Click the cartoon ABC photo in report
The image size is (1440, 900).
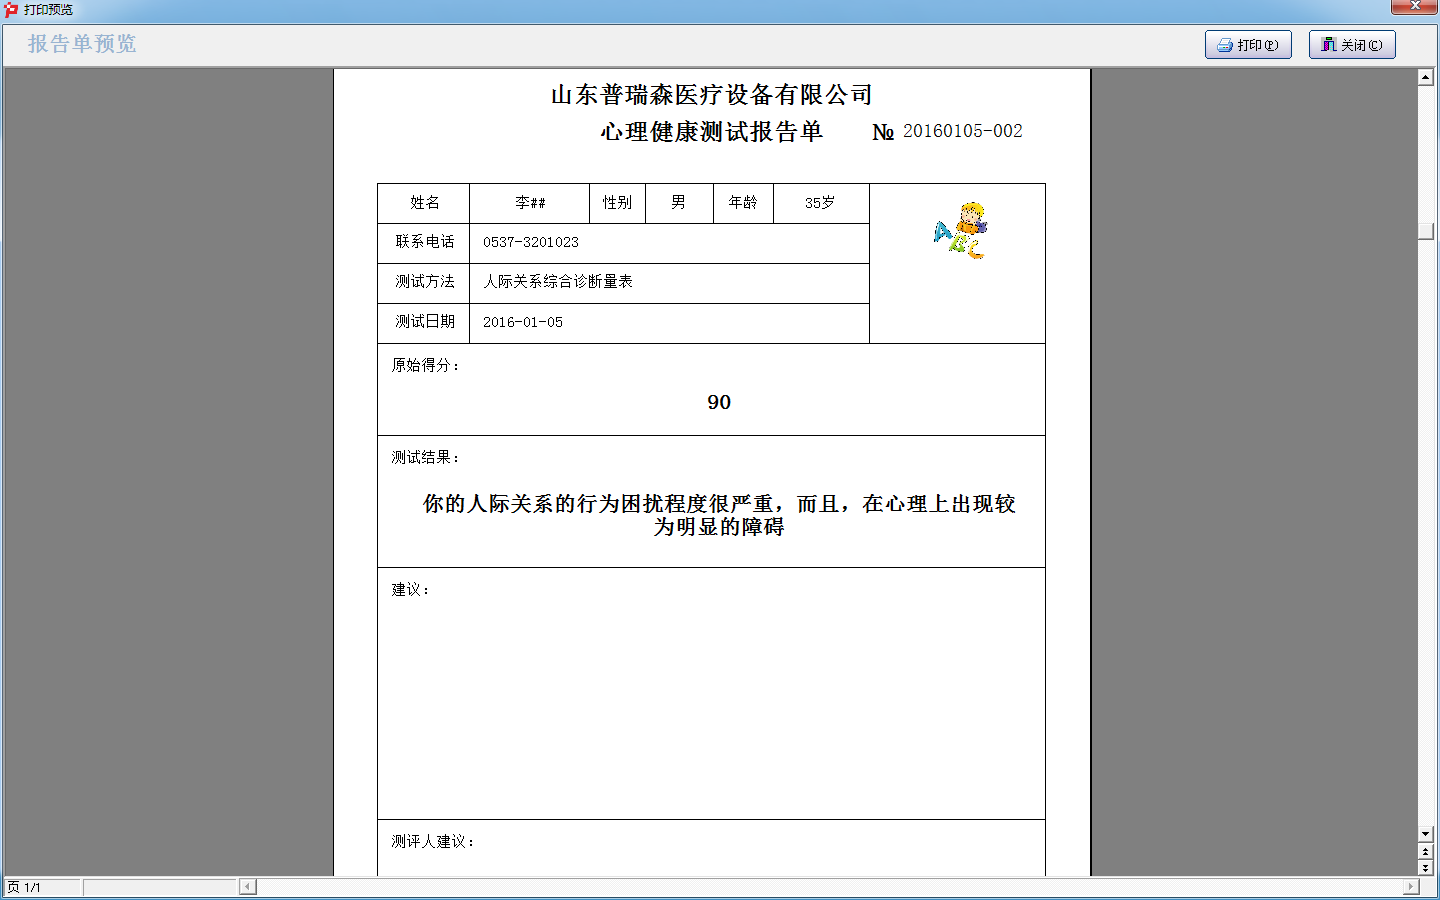tap(960, 231)
